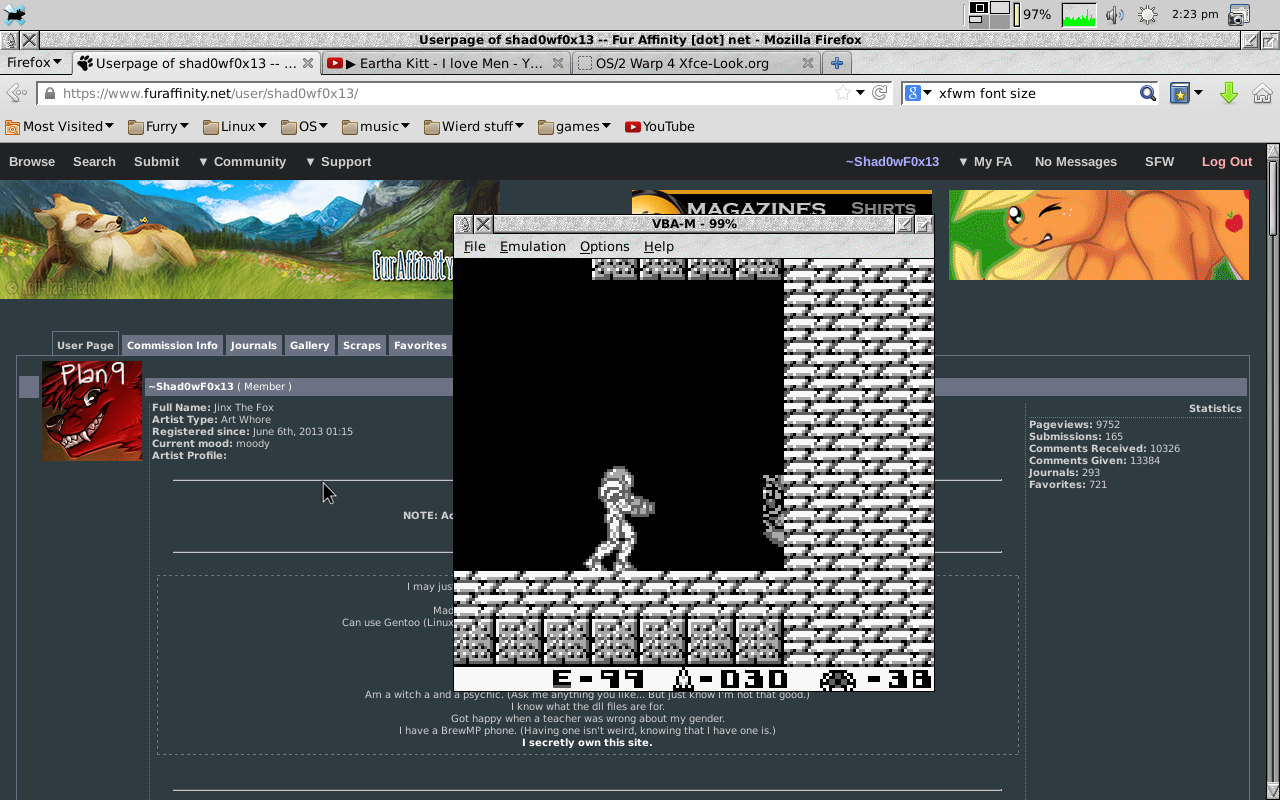Open the ~Shad0wF0x13 profile link in the nav bar
This screenshot has height=800, width=1280.
892,161
